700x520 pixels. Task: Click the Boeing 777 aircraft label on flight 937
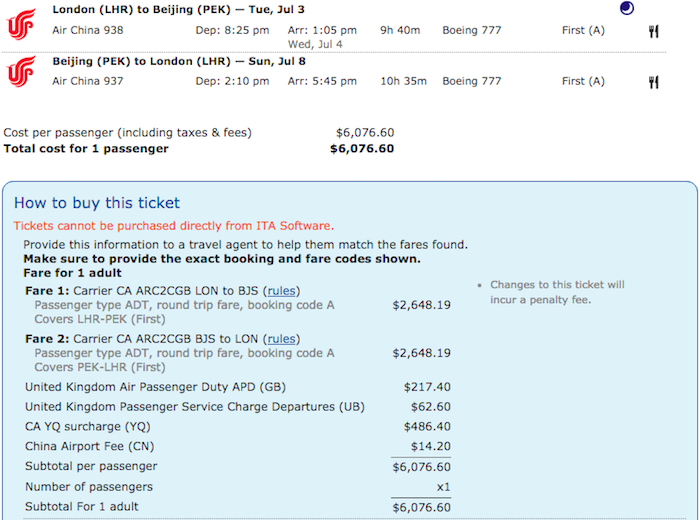(472, 81)
